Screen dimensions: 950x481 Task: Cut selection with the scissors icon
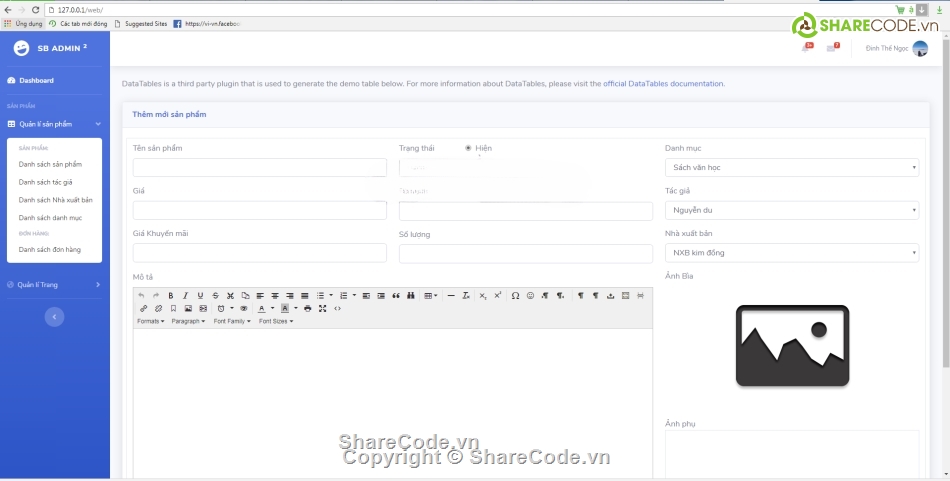(230, 296)
